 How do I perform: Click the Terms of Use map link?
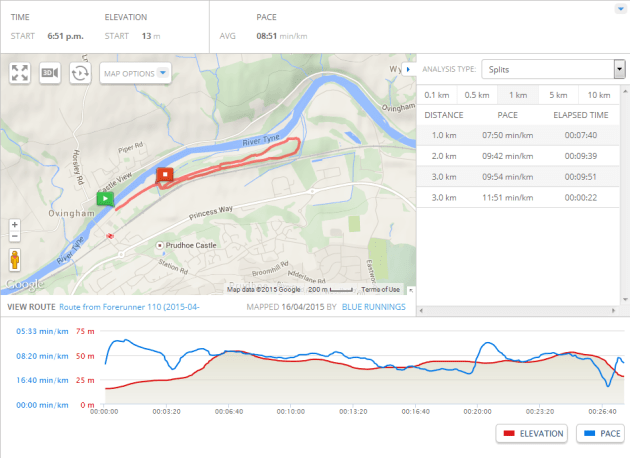tap(380, 289)
